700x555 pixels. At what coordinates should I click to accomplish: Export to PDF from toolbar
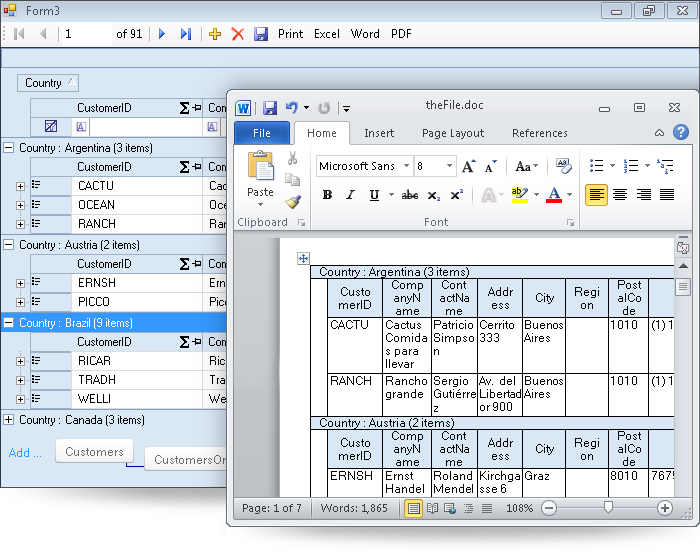pyautogui.click(x=401, y=34)
